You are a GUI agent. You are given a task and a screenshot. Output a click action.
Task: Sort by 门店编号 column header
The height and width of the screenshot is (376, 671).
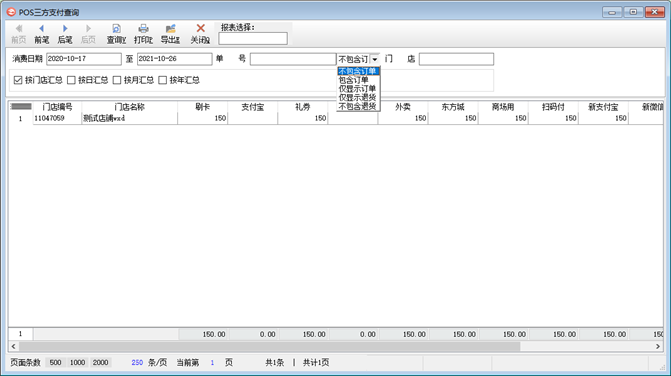click(57, 107)
